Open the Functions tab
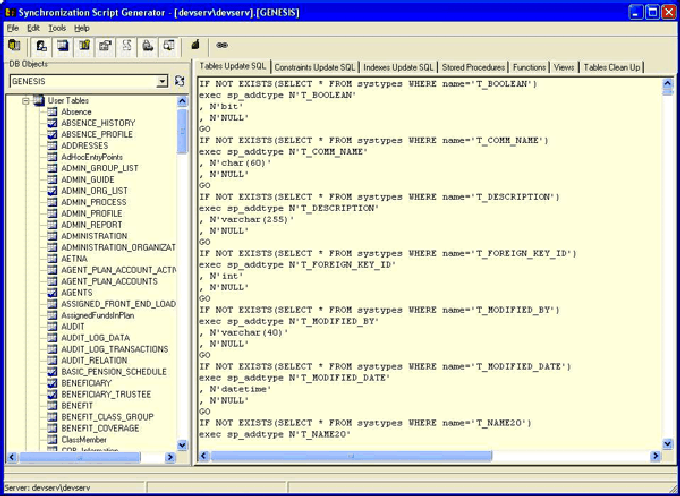Screen dimensions: 680x496 pos(529,68)
